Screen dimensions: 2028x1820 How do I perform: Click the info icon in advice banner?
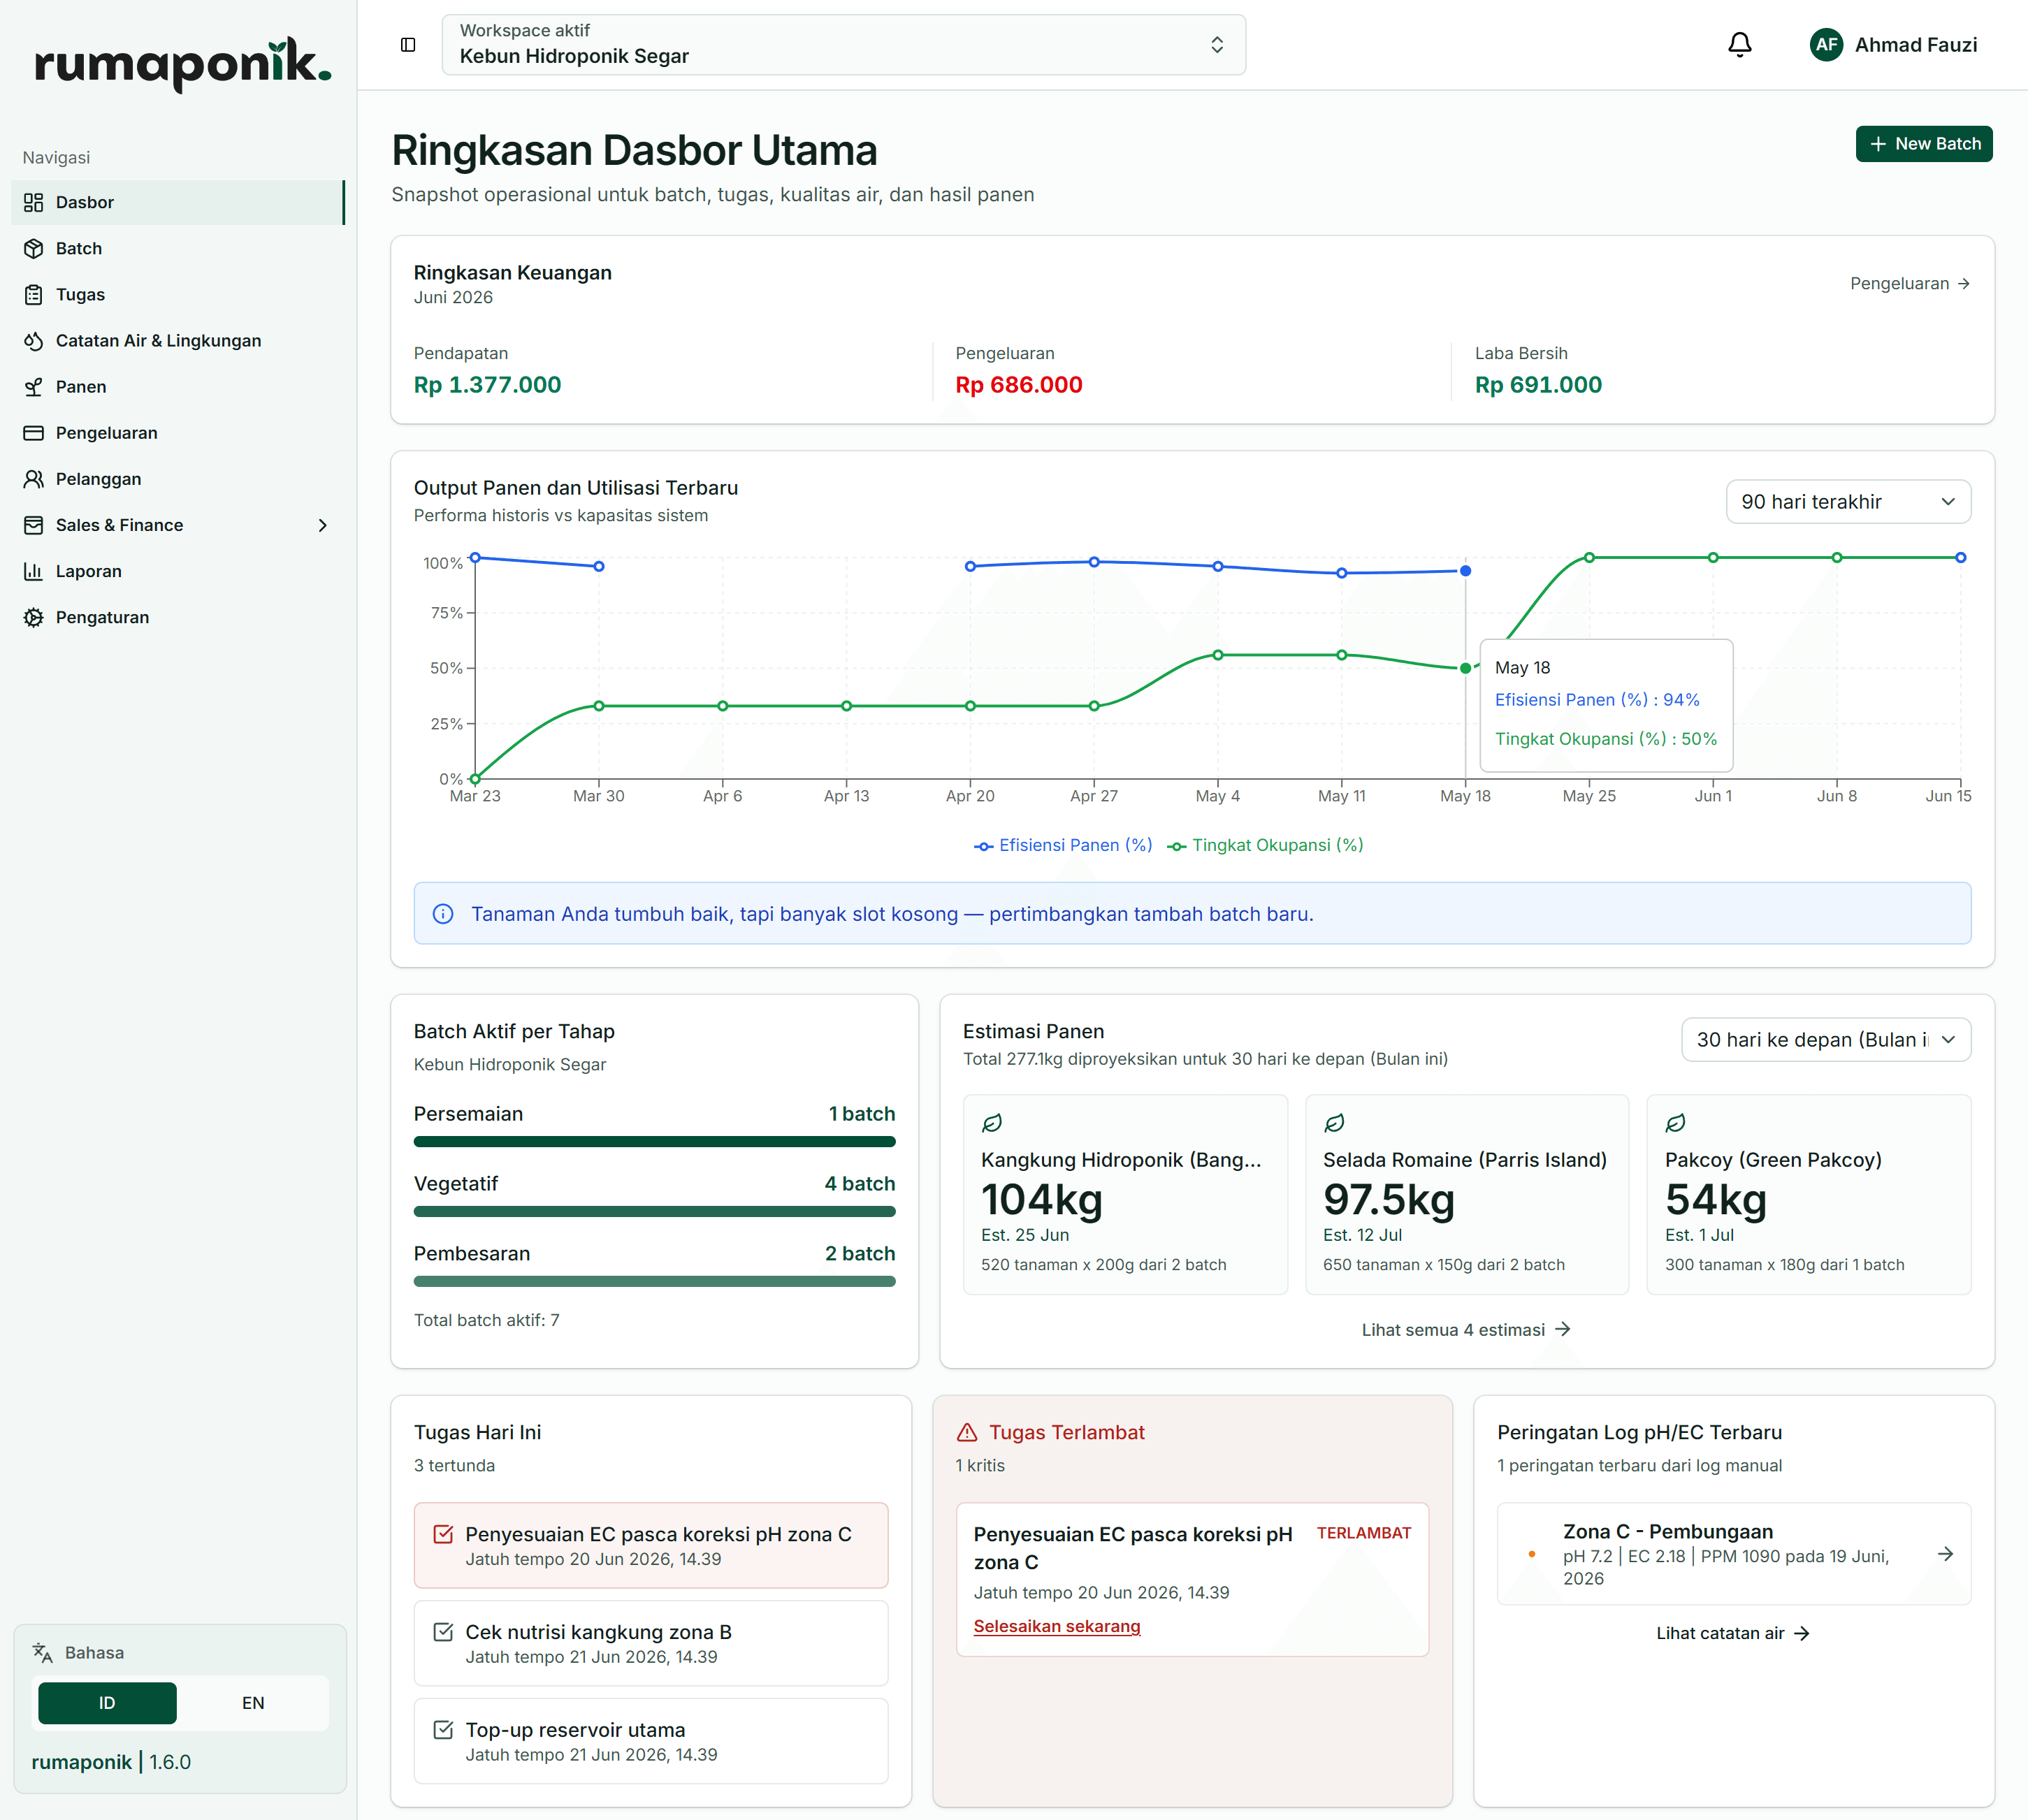tap(443, 914)
